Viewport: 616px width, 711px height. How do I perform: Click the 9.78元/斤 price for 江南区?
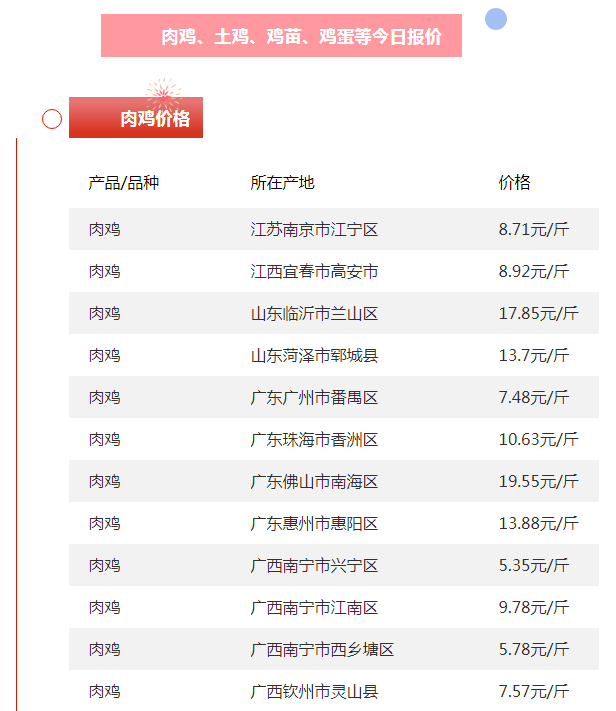click(533, 608)
